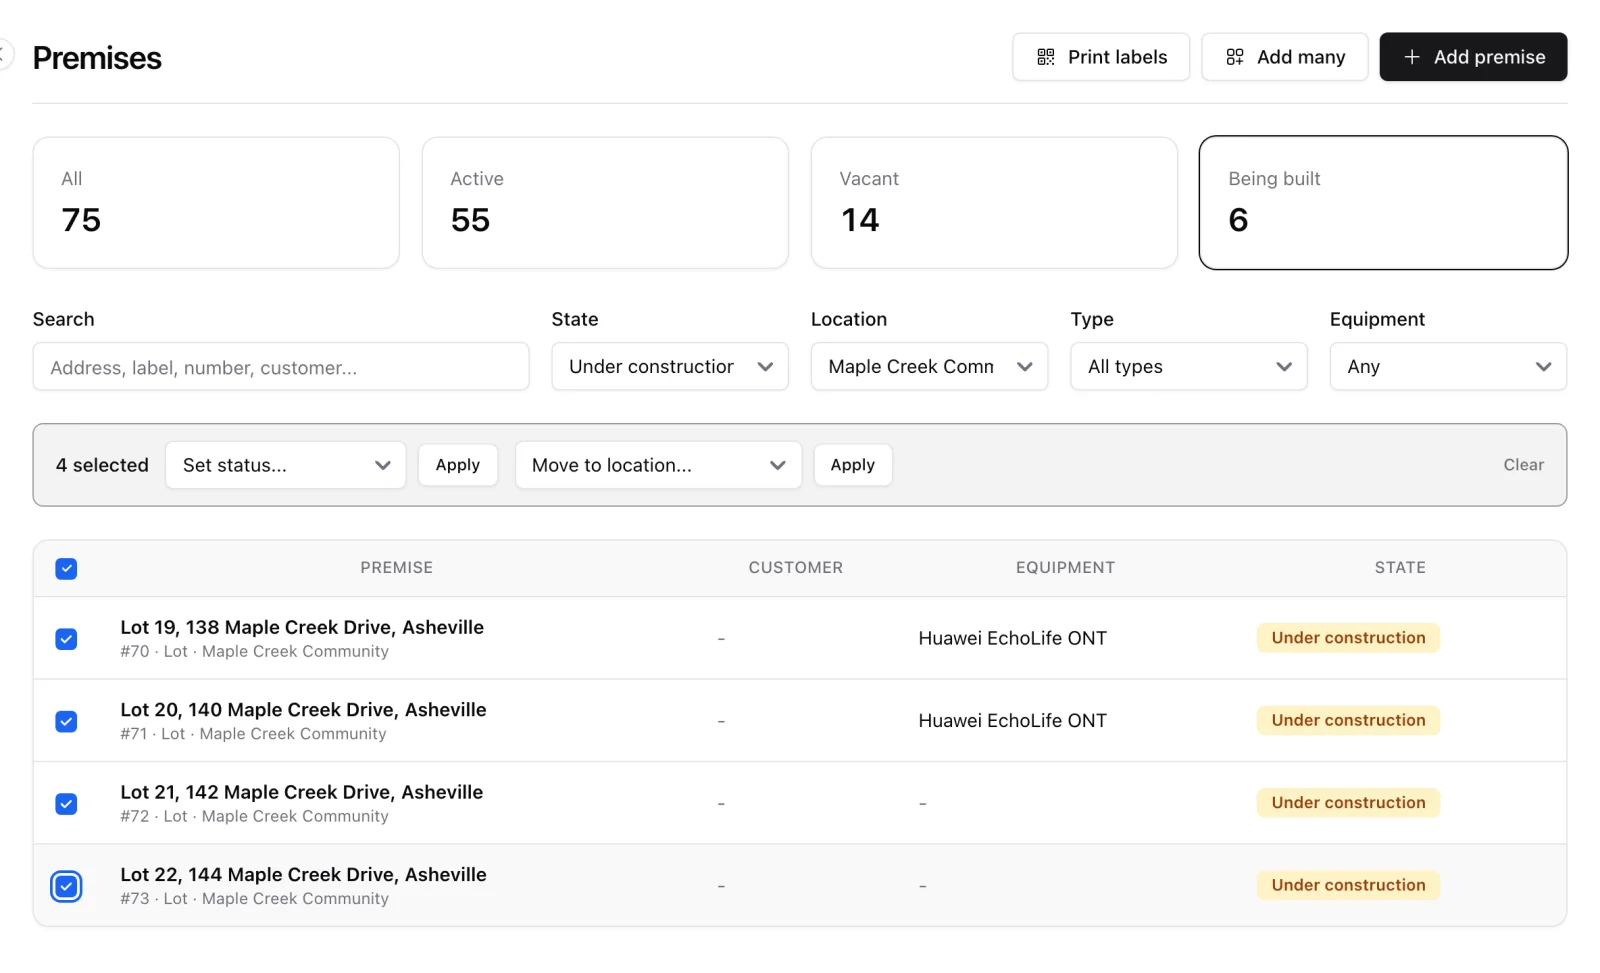This screenshot has height=973, width=1600.
Task: Click the STATE column header
Action: [x=1400, y=568]
